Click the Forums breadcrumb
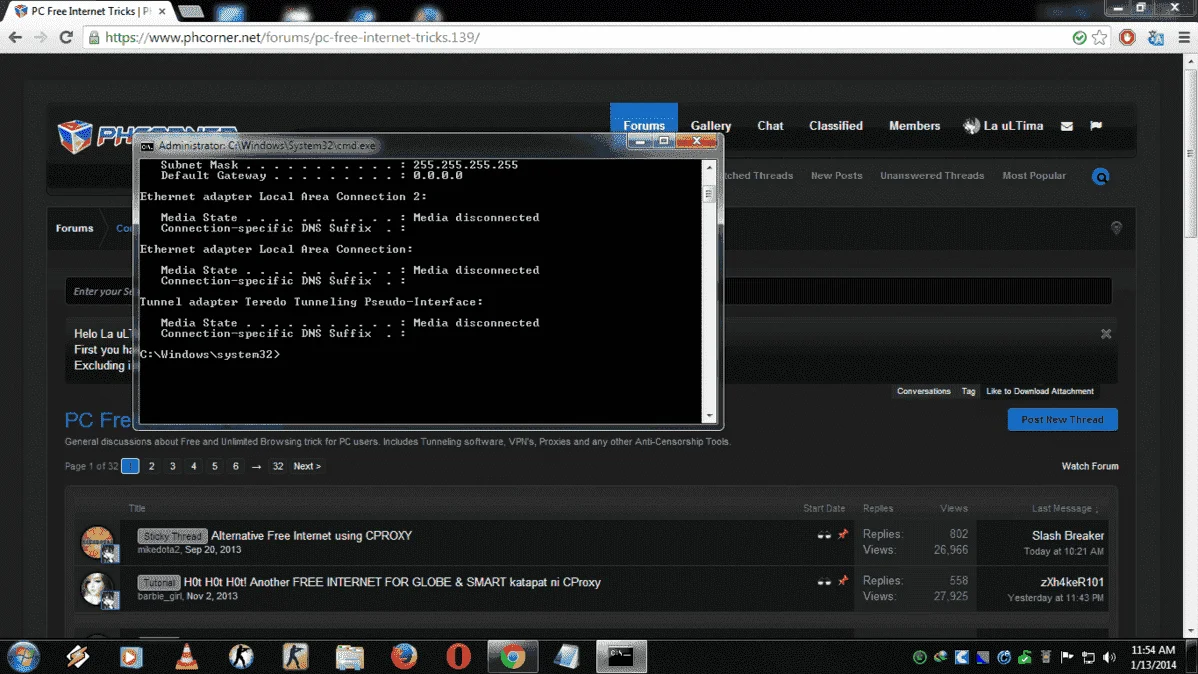This screenshot has width=1198, height=674. (x=74, y=228)
